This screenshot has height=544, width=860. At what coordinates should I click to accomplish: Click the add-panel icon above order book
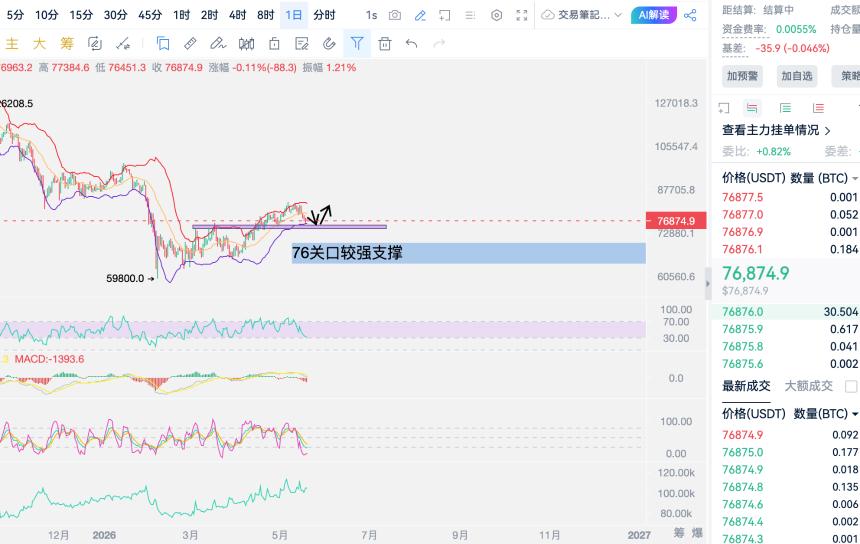point(724,108)
